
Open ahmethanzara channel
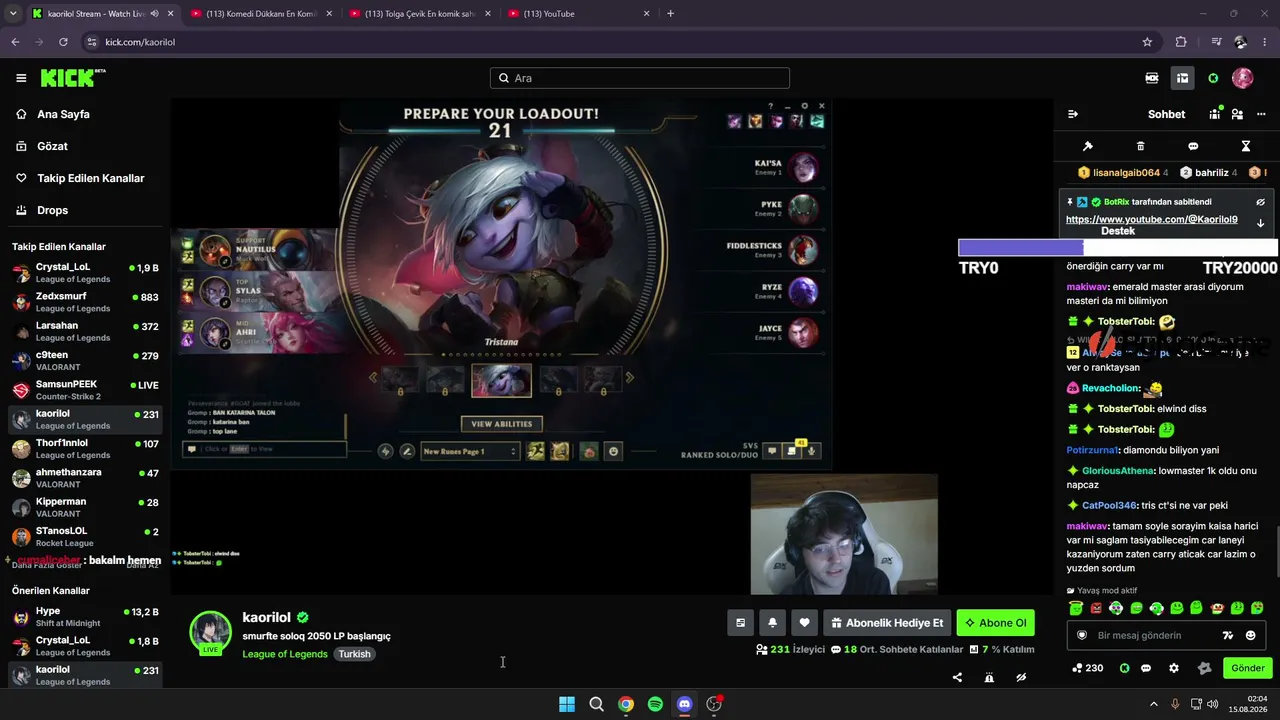coord(85,477)
